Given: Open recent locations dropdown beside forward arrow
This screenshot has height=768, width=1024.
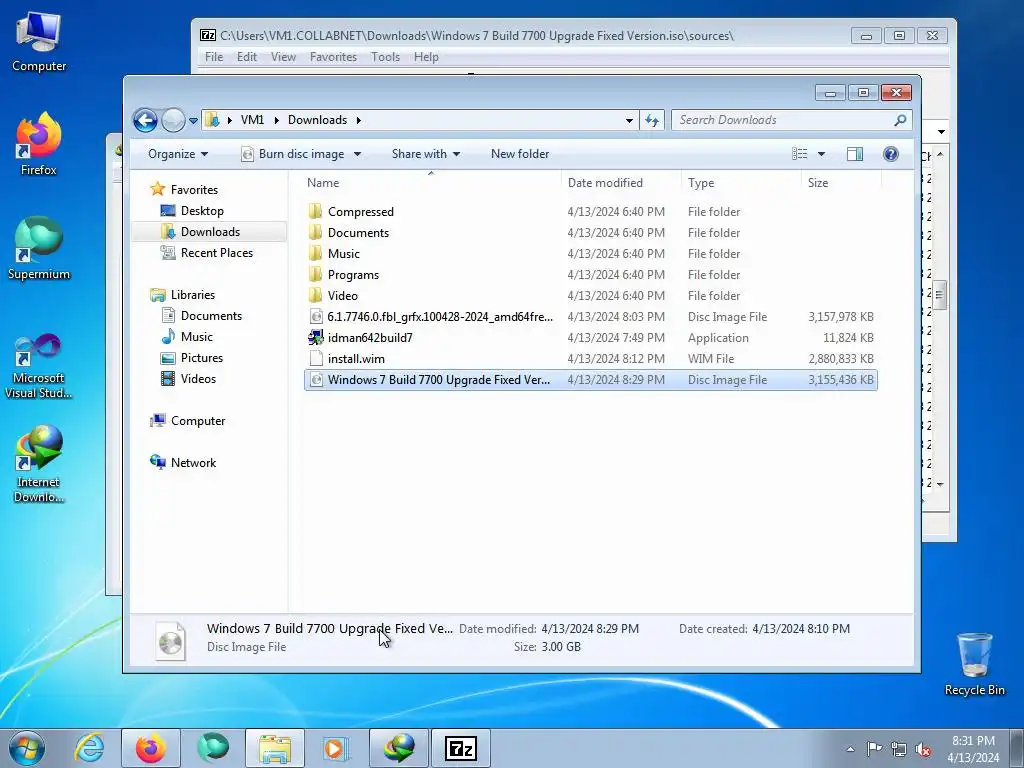Looking at the screenshot, I should pyautogui.click(x=193, y=121).
